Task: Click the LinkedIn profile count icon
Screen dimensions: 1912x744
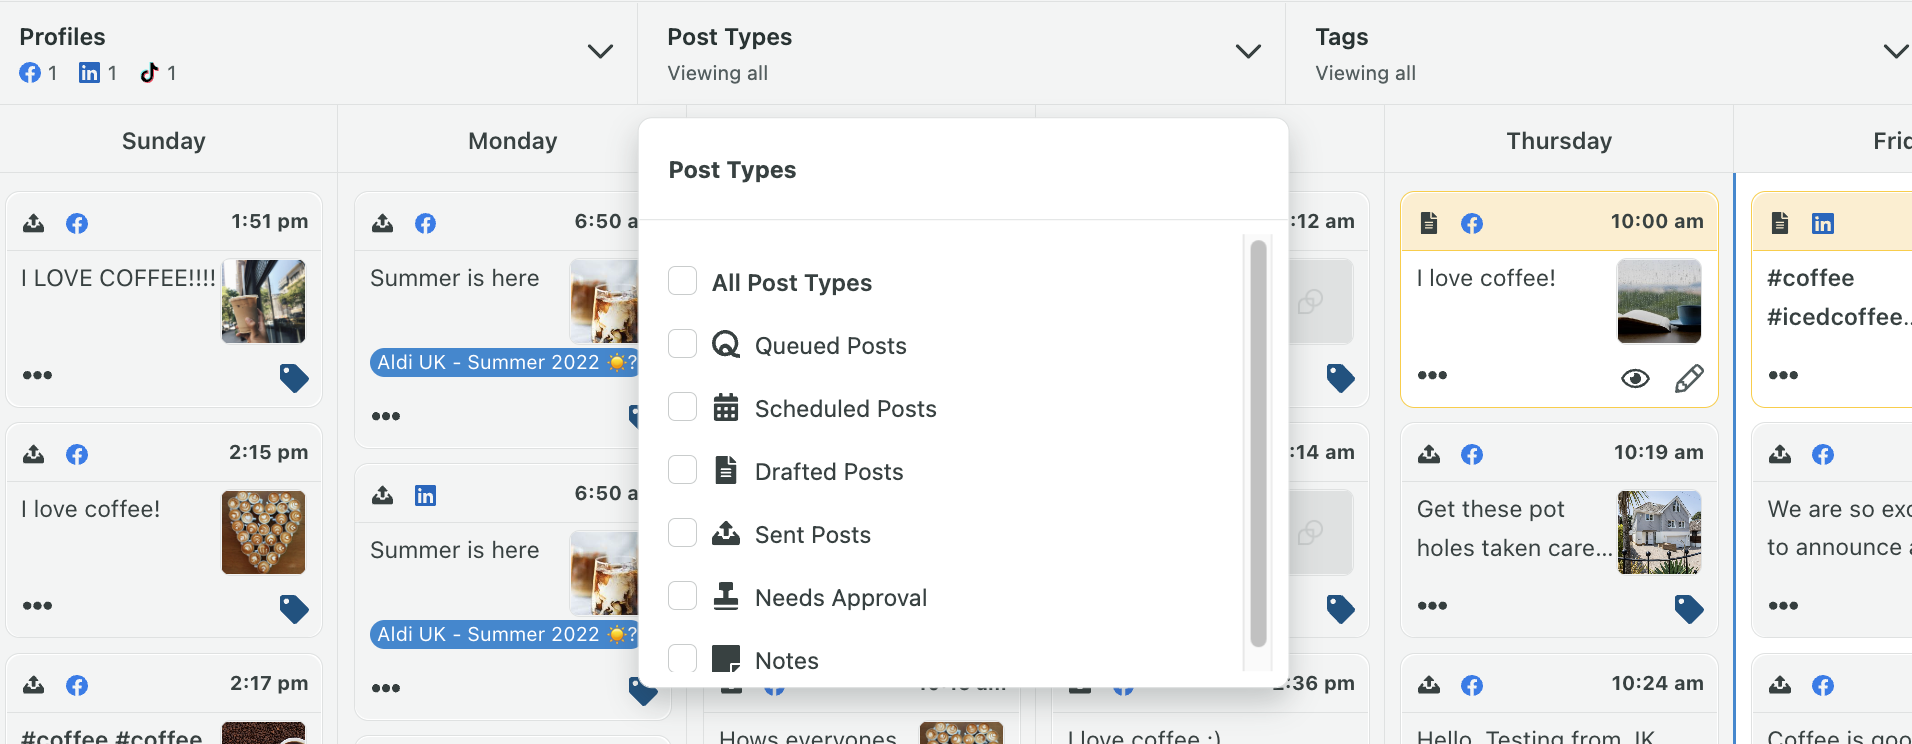Action: 89,73
